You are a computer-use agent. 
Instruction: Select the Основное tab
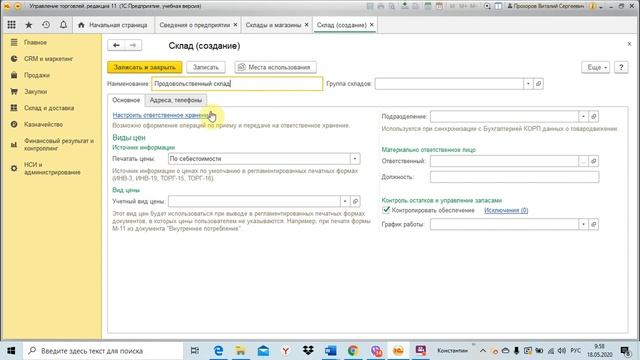pos(126,100)
